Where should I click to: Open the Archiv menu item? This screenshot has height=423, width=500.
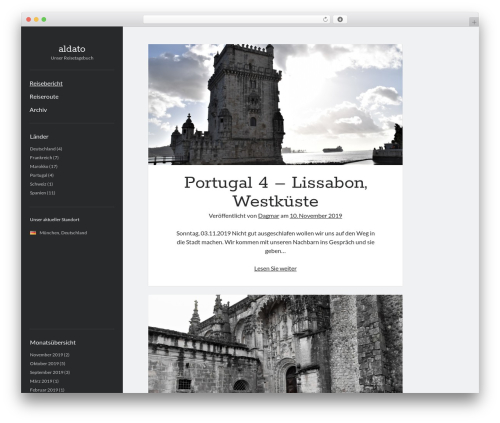(x=38, y=110)
